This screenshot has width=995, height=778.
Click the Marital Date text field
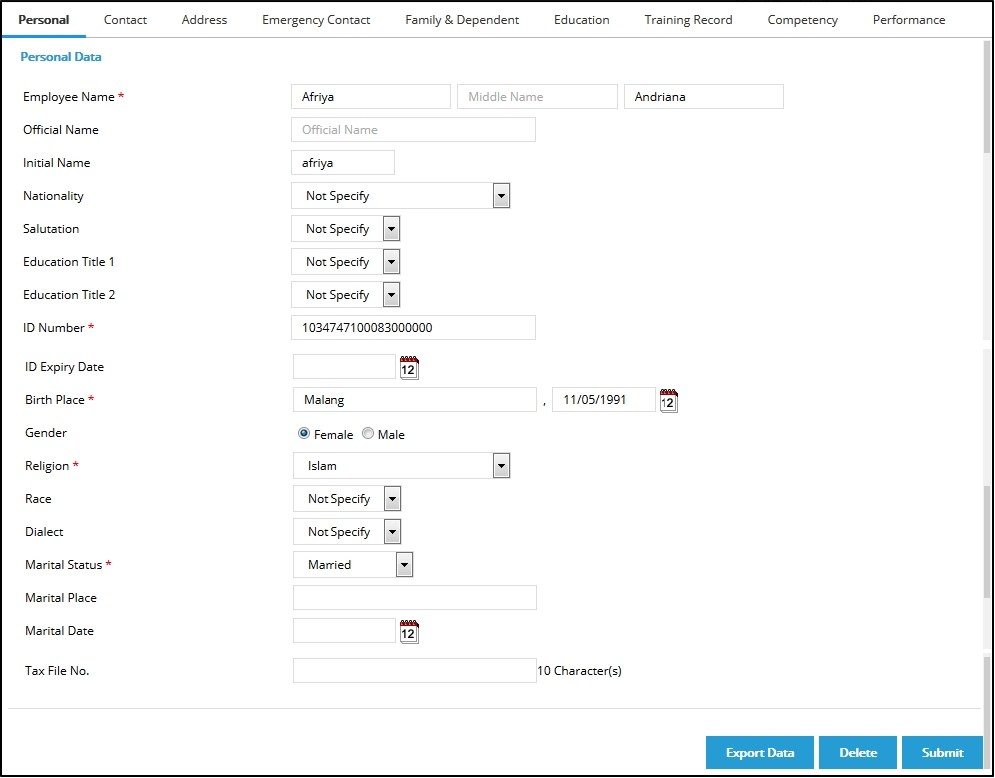(x=345, y=631)
